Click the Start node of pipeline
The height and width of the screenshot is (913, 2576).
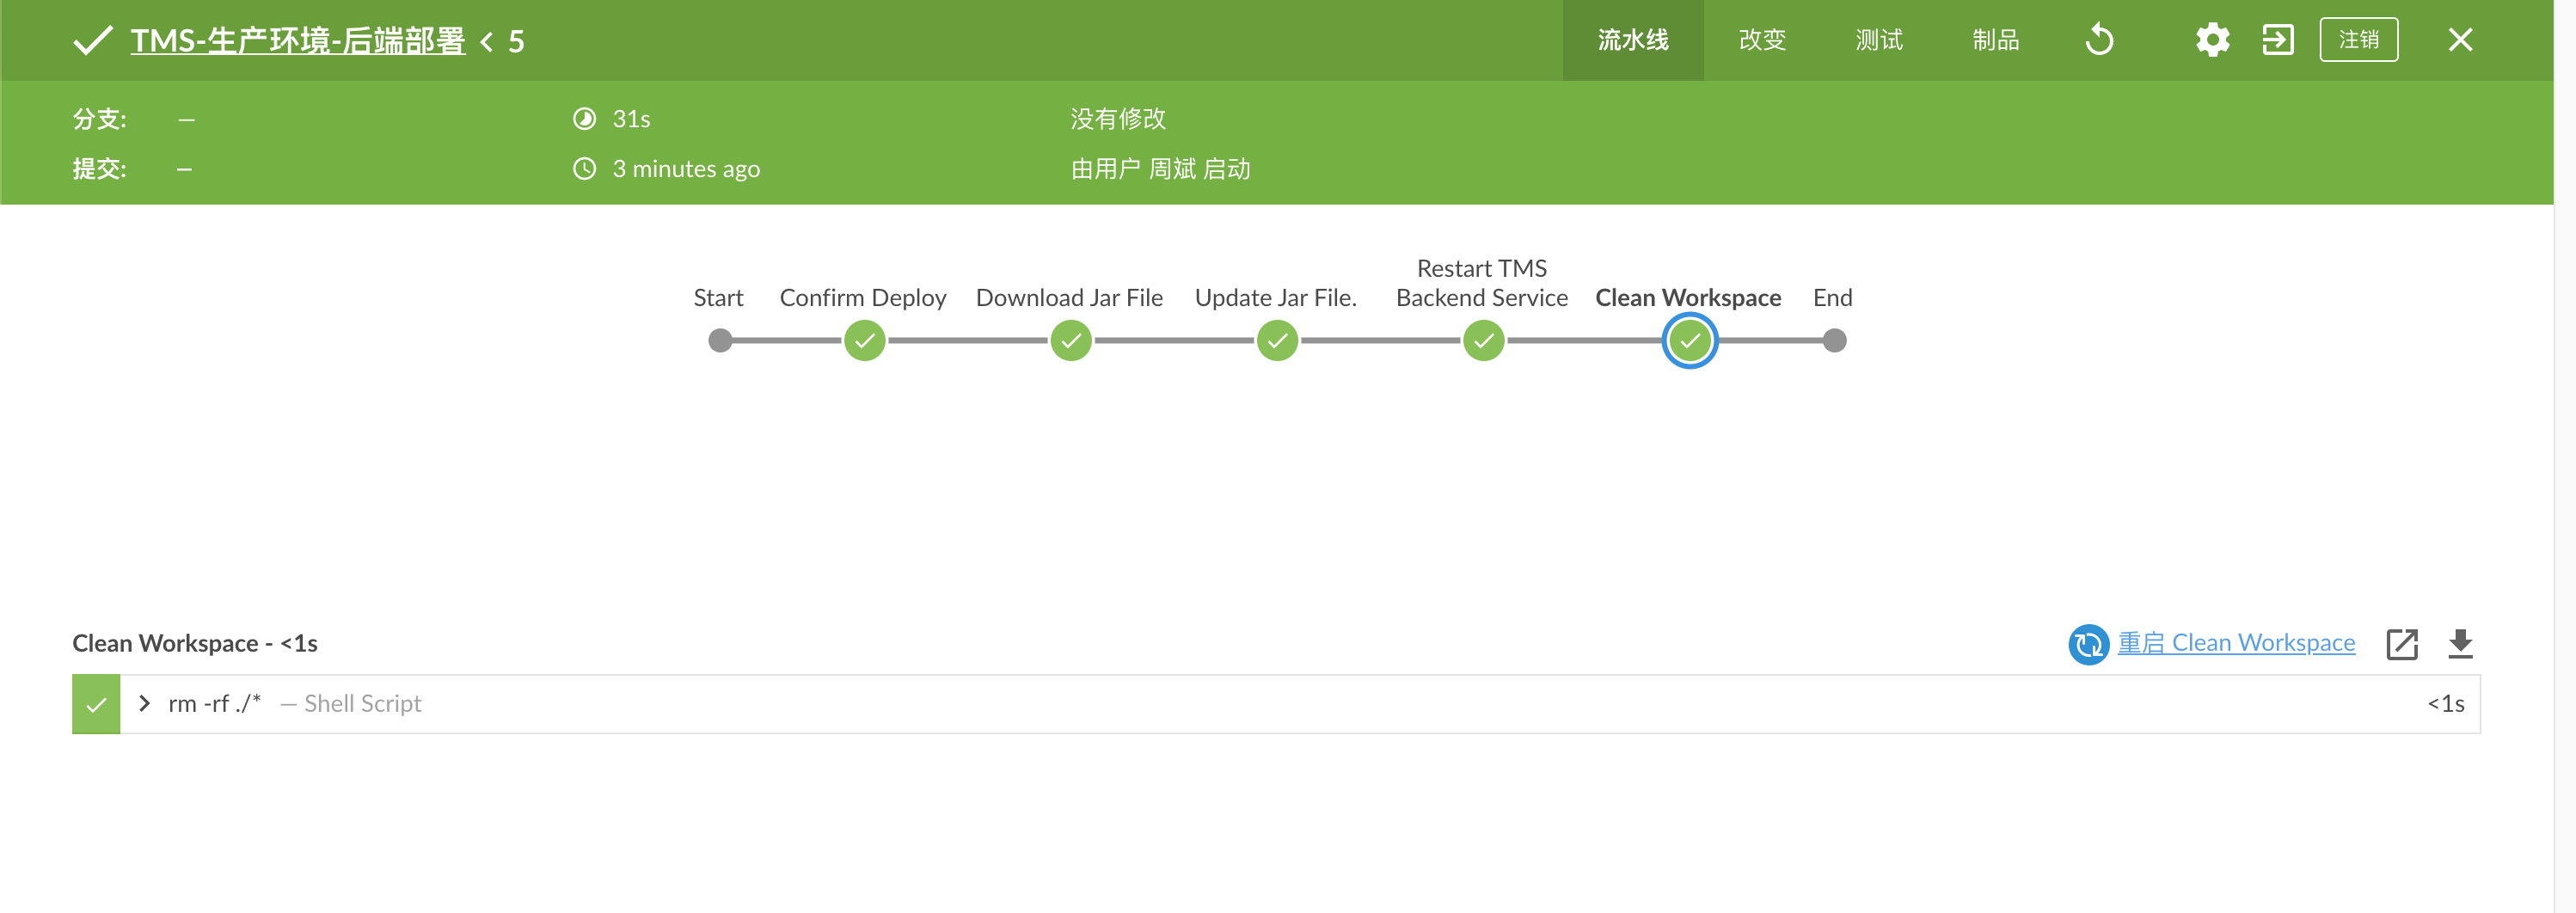click(x=719, y=341)
